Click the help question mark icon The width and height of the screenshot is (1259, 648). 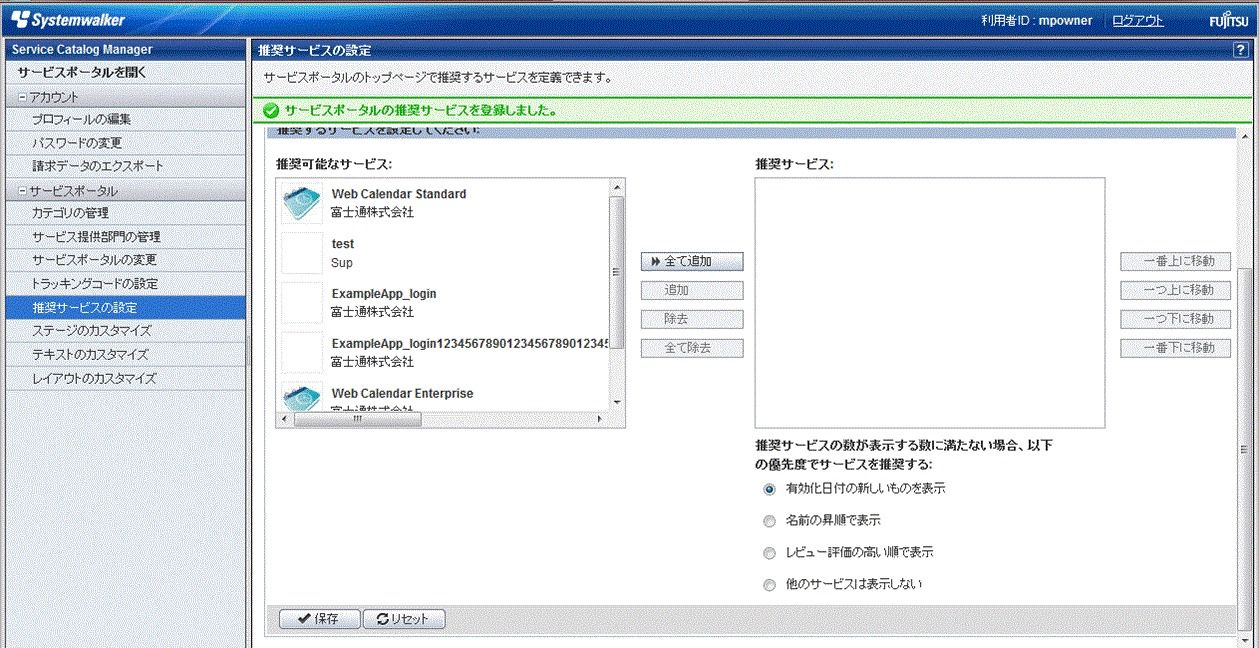[x=1240, y=50]
